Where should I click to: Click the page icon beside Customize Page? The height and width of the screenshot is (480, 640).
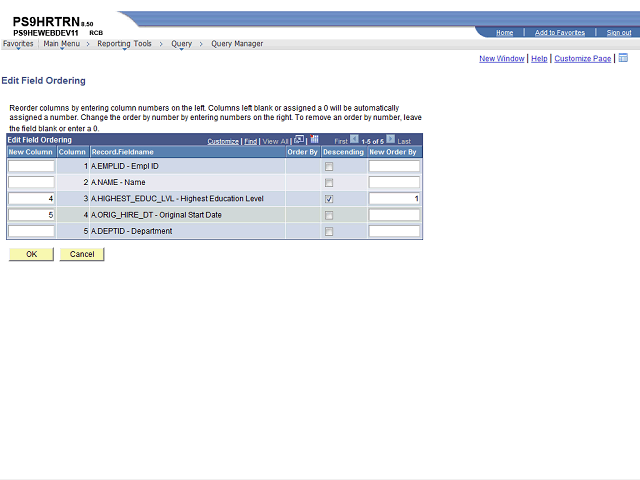click(623, 58)
